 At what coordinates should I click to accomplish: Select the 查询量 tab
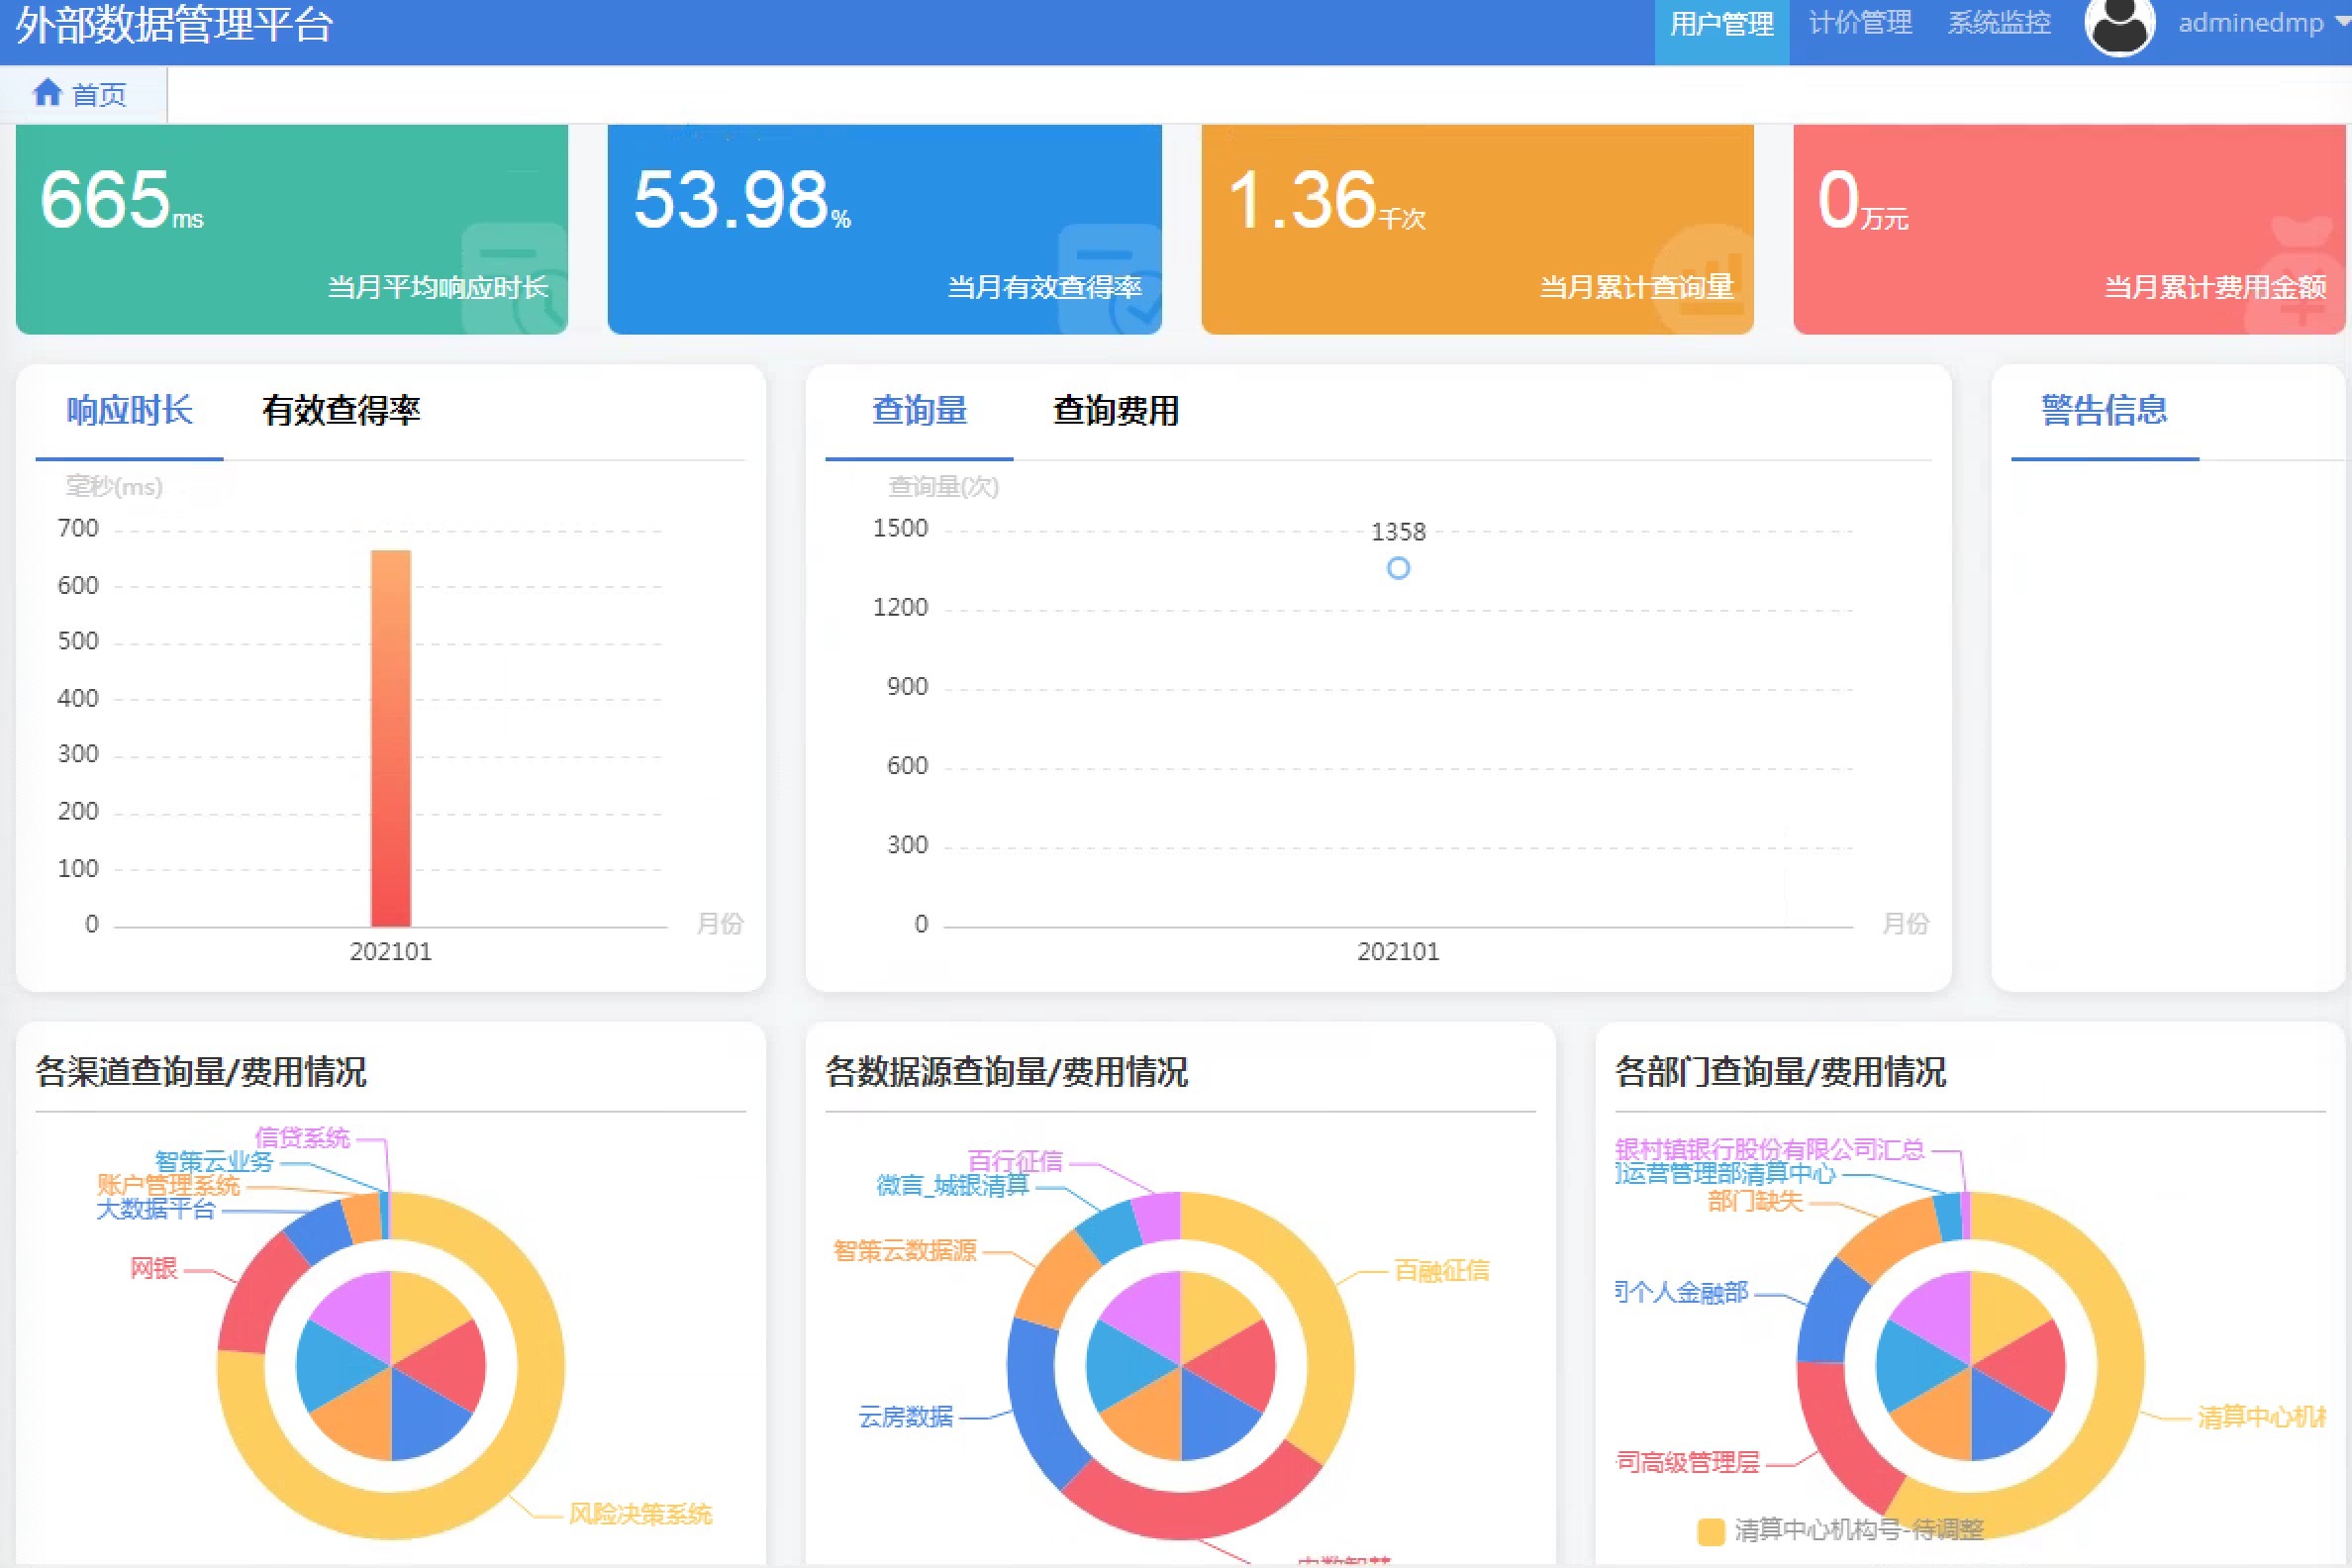click(x=919, y=411)
